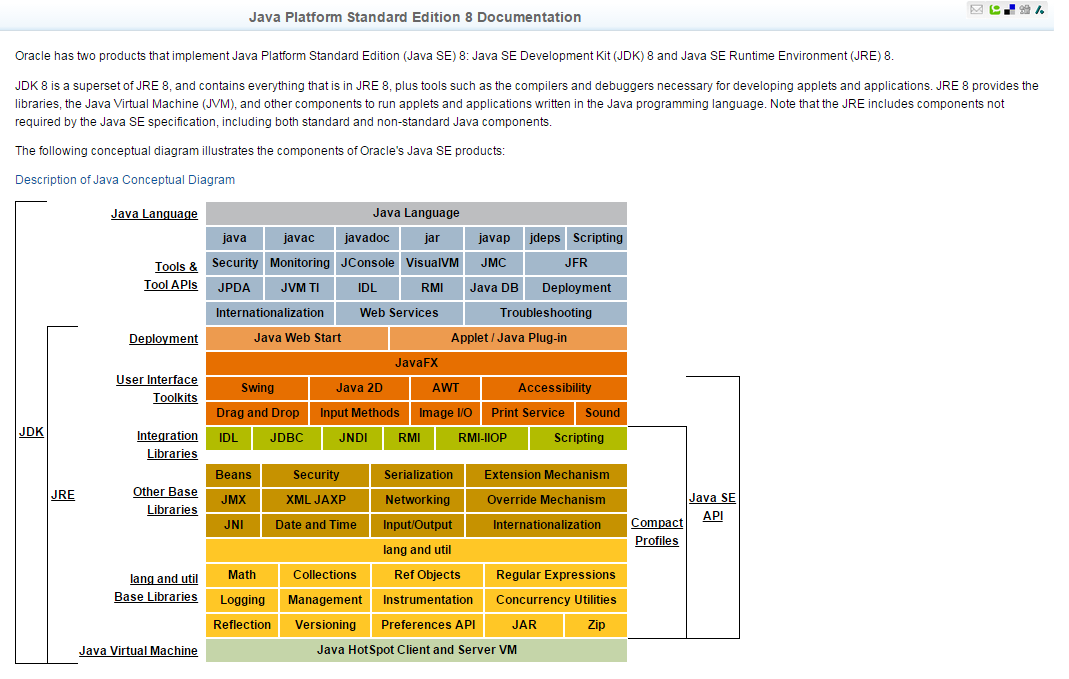1069x679 pixels.
Task: Open the Compact Profiles link
Action: [657, 531]
